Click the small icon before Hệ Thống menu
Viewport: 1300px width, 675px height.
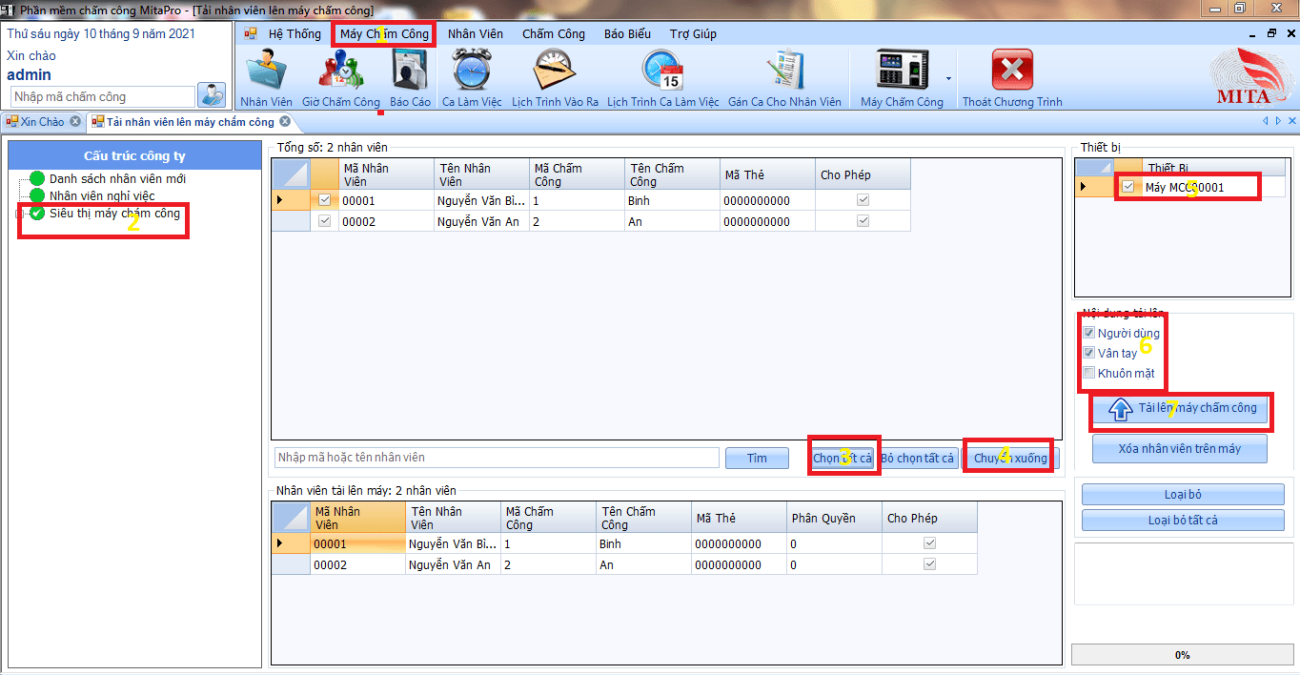pos(251,34)
